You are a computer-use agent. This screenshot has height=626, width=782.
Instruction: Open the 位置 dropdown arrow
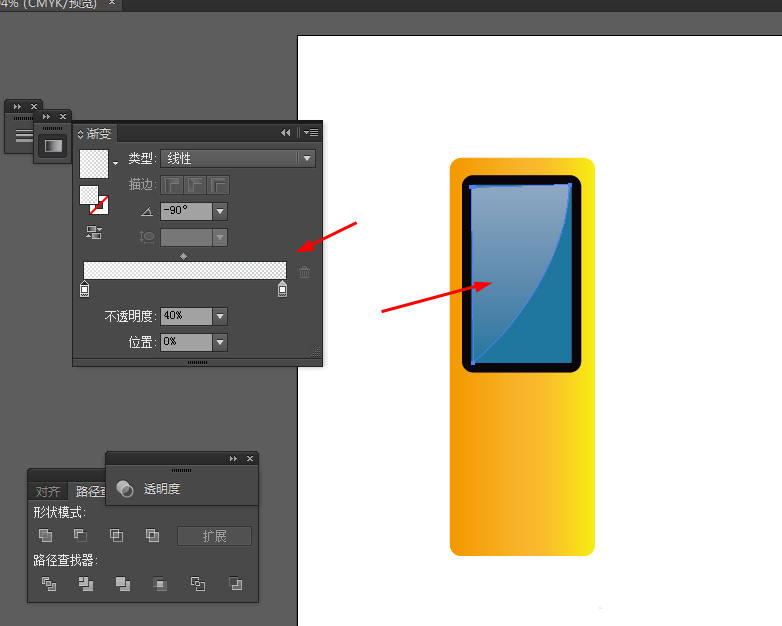point(220,342)
